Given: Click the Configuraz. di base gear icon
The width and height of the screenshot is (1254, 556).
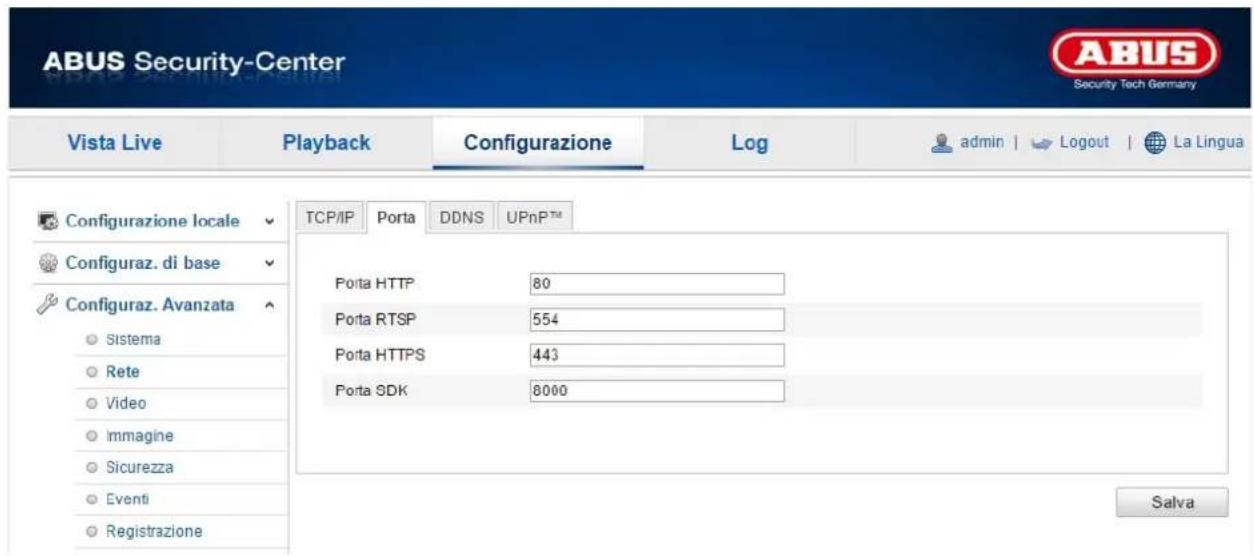Looking at the screenshot, I should point(50,265).
